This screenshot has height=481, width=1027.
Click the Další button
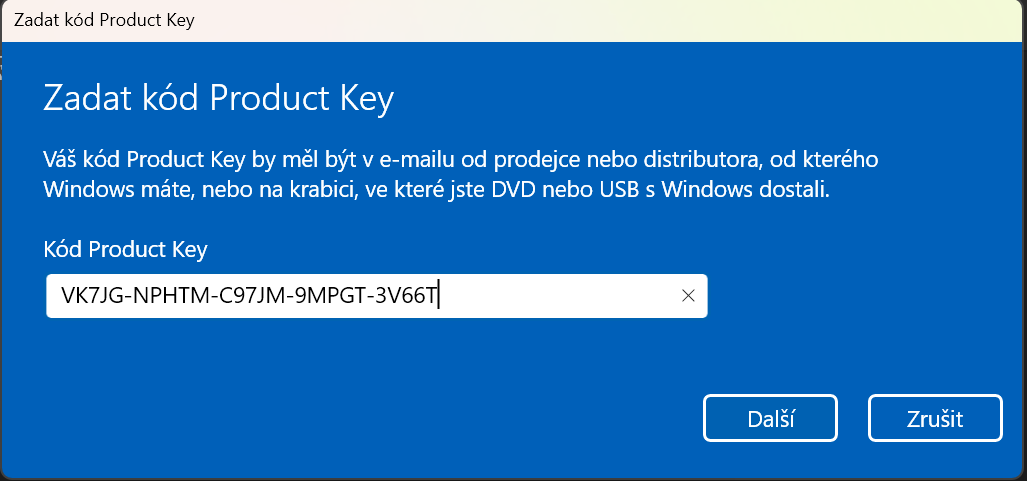point(770,418)
